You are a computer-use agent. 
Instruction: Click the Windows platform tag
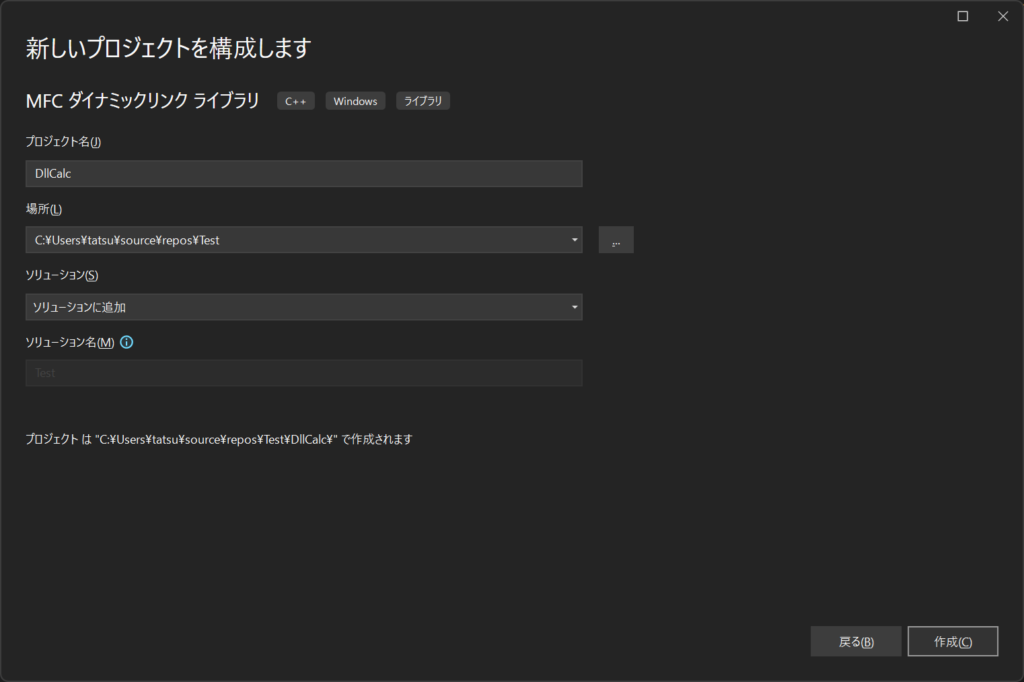(355, 101)
